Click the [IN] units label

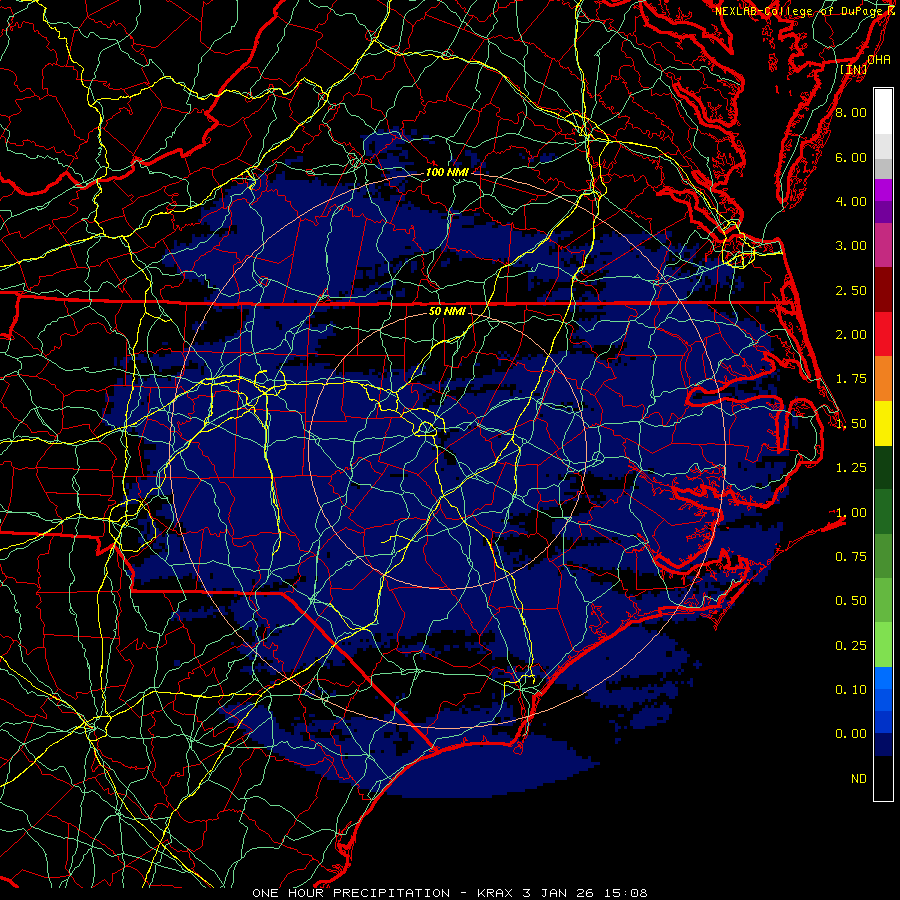(x=854, y=69)
